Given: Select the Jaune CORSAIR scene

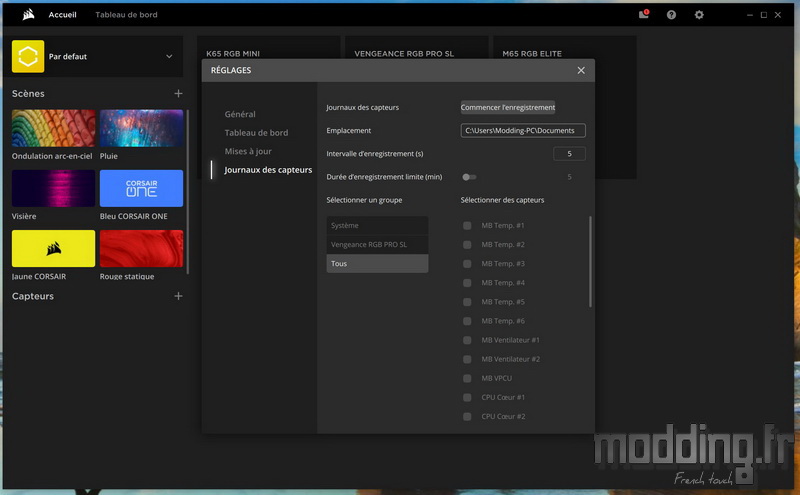Looking at the screenshot, I should pos(54,249).
